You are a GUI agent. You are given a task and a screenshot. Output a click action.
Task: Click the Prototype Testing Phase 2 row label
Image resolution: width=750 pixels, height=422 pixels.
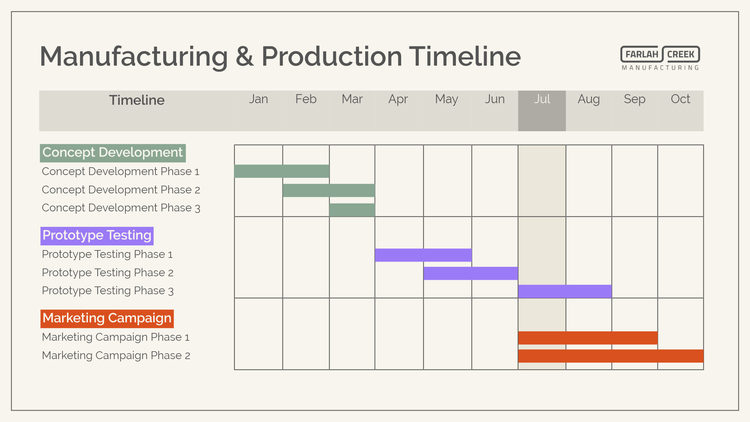coord(108,273)
